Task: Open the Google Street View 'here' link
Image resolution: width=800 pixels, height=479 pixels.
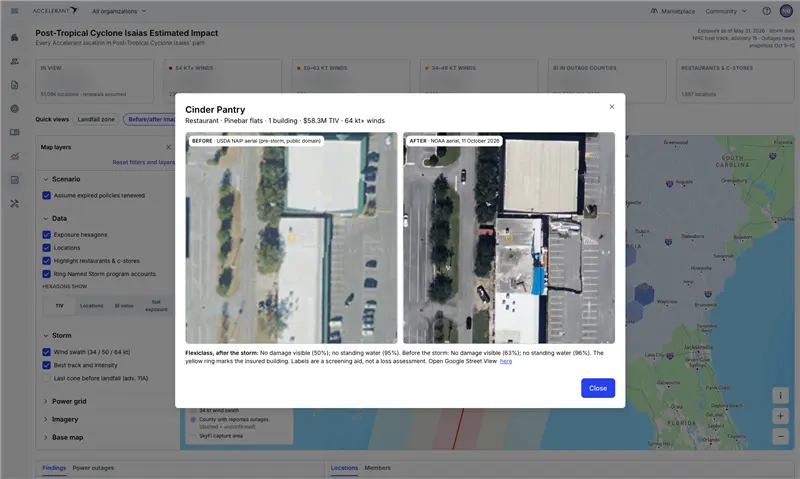Action: 506,361
